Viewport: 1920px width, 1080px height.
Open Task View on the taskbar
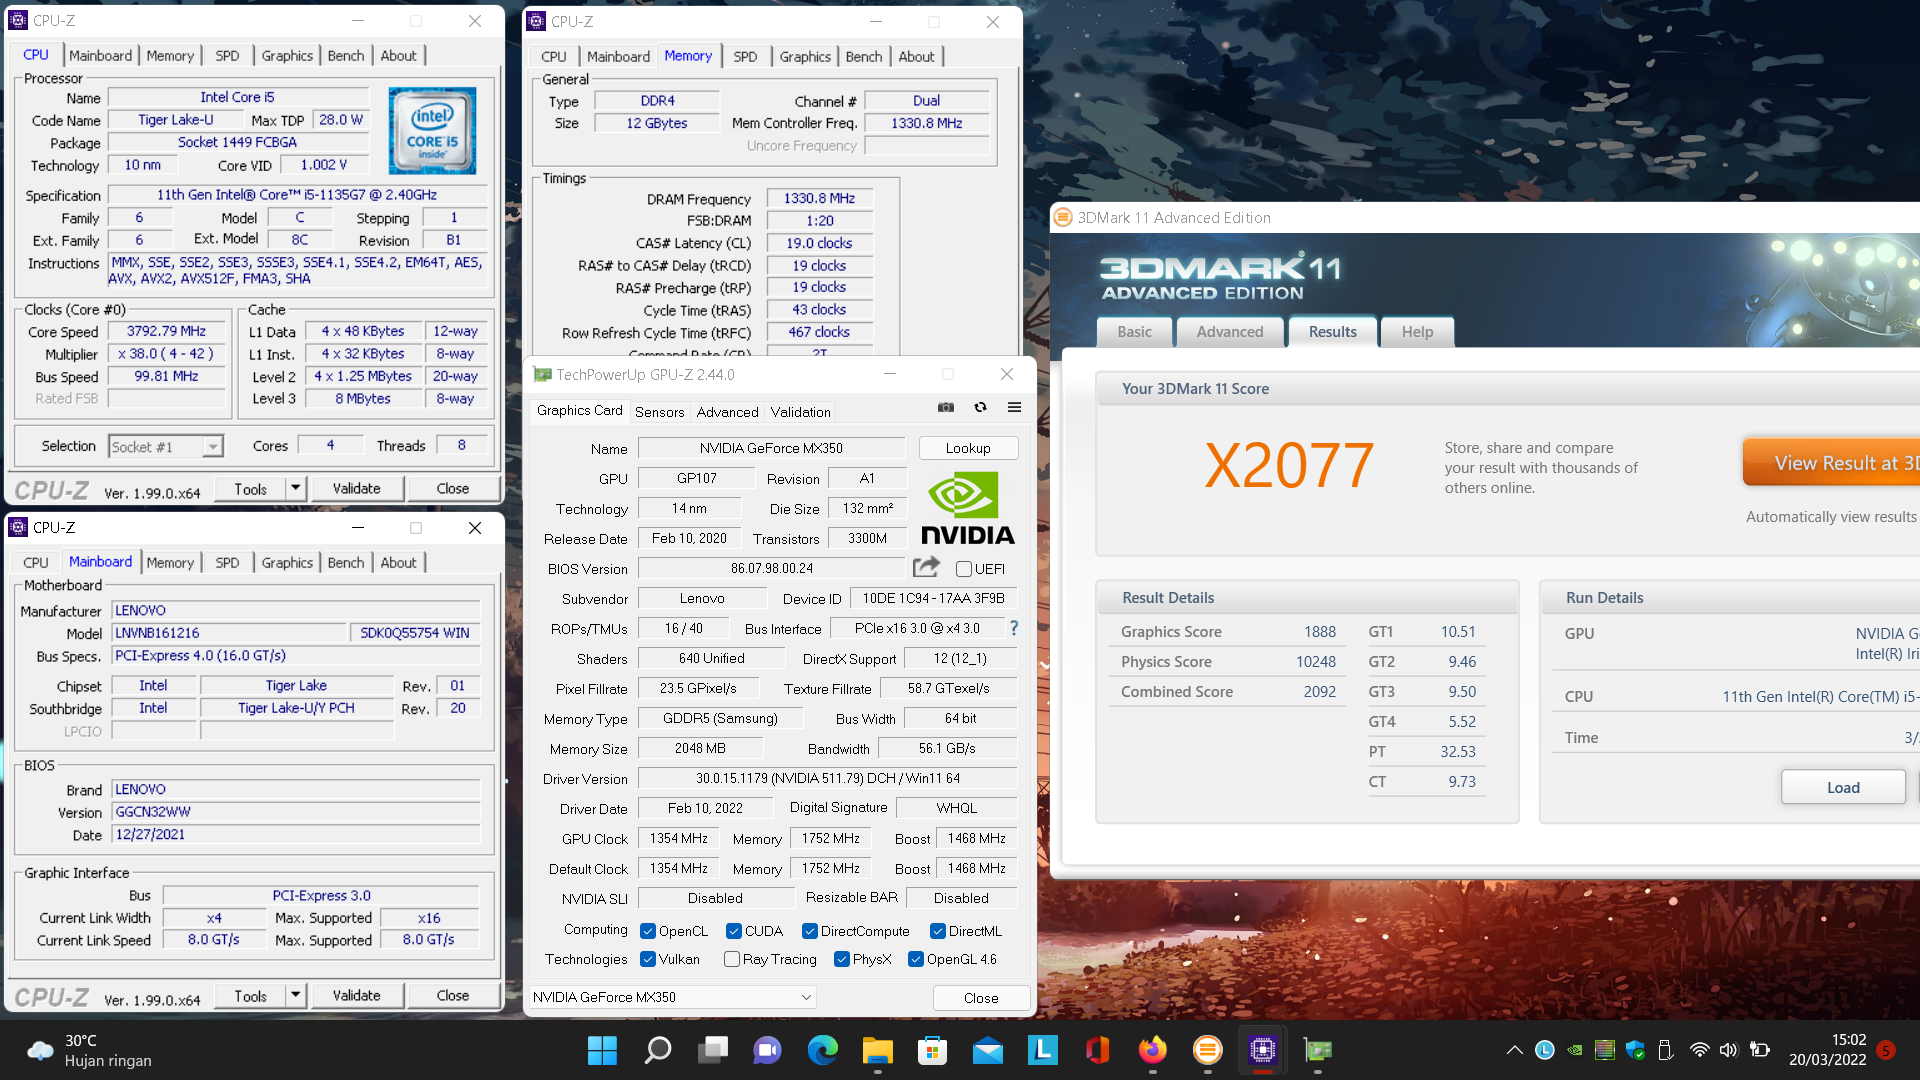713,1050
